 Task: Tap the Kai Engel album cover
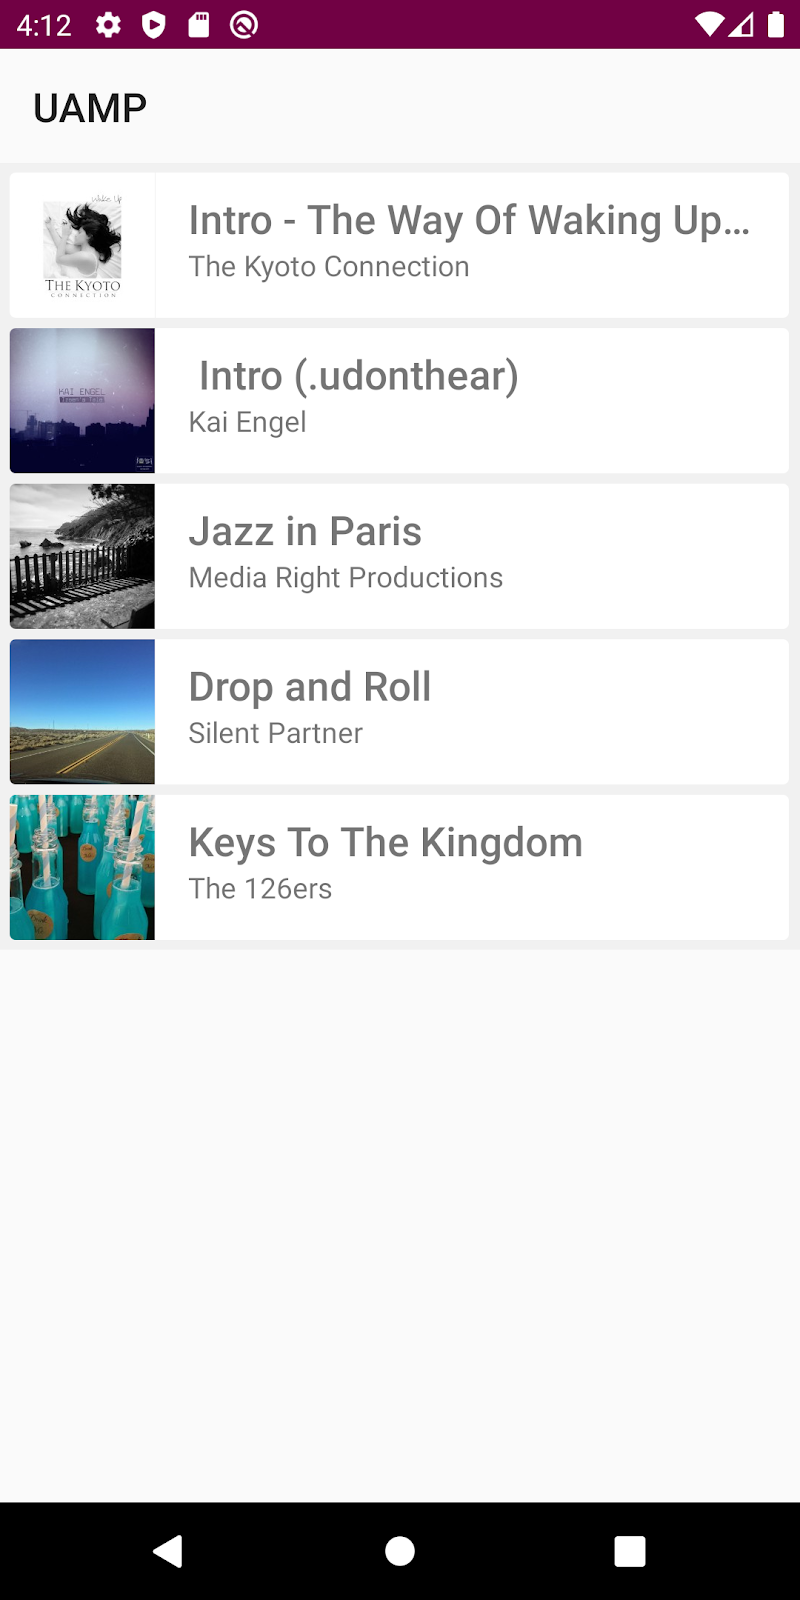pos(82,401)
